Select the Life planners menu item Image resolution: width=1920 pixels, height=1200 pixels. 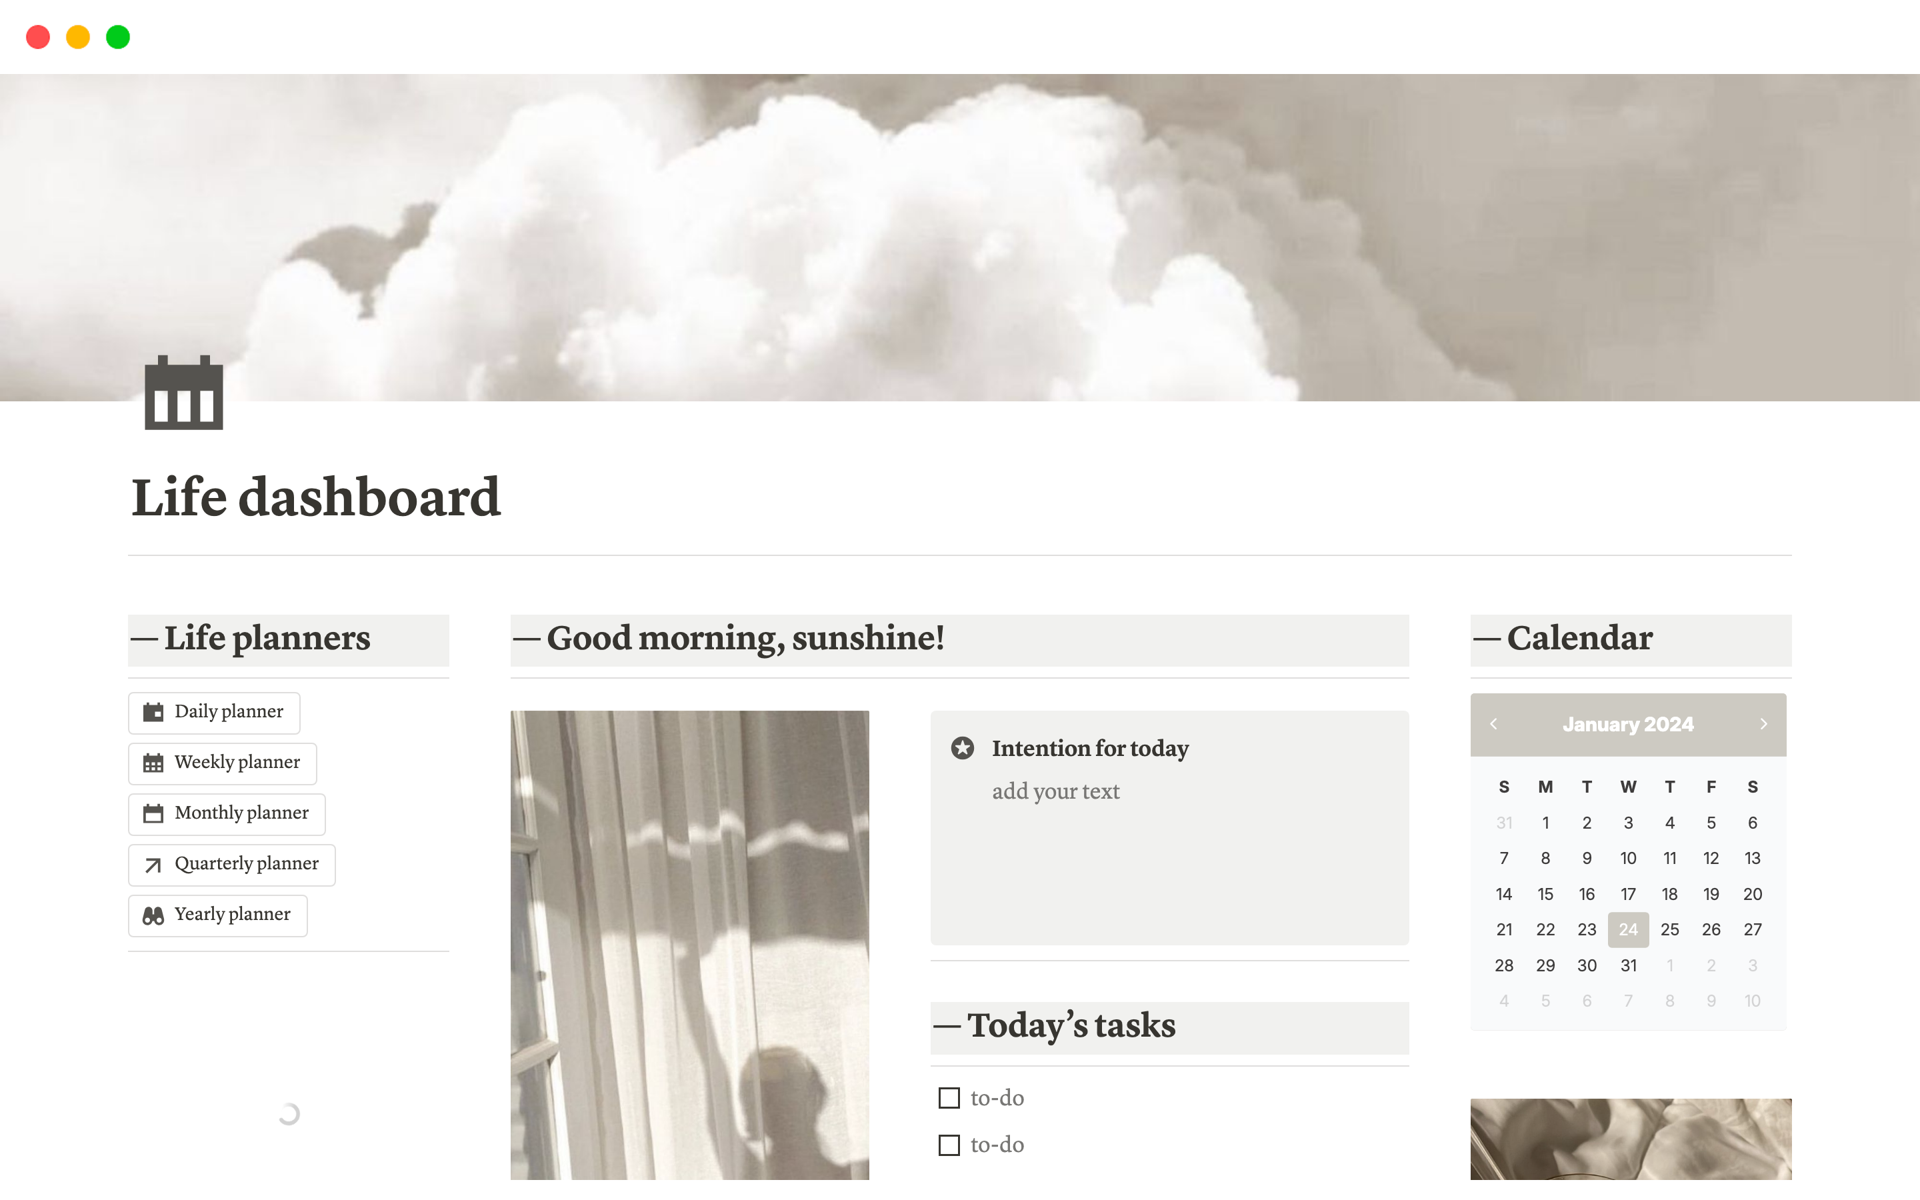click(286, 639)
